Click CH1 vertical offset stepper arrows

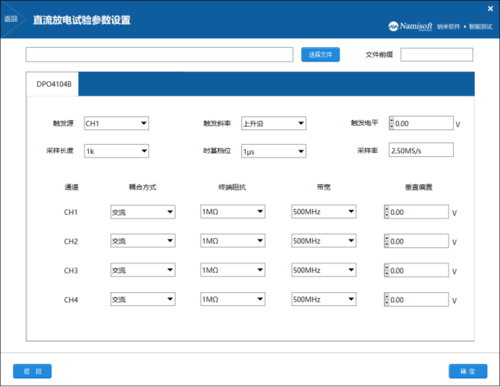coord(387,212)
